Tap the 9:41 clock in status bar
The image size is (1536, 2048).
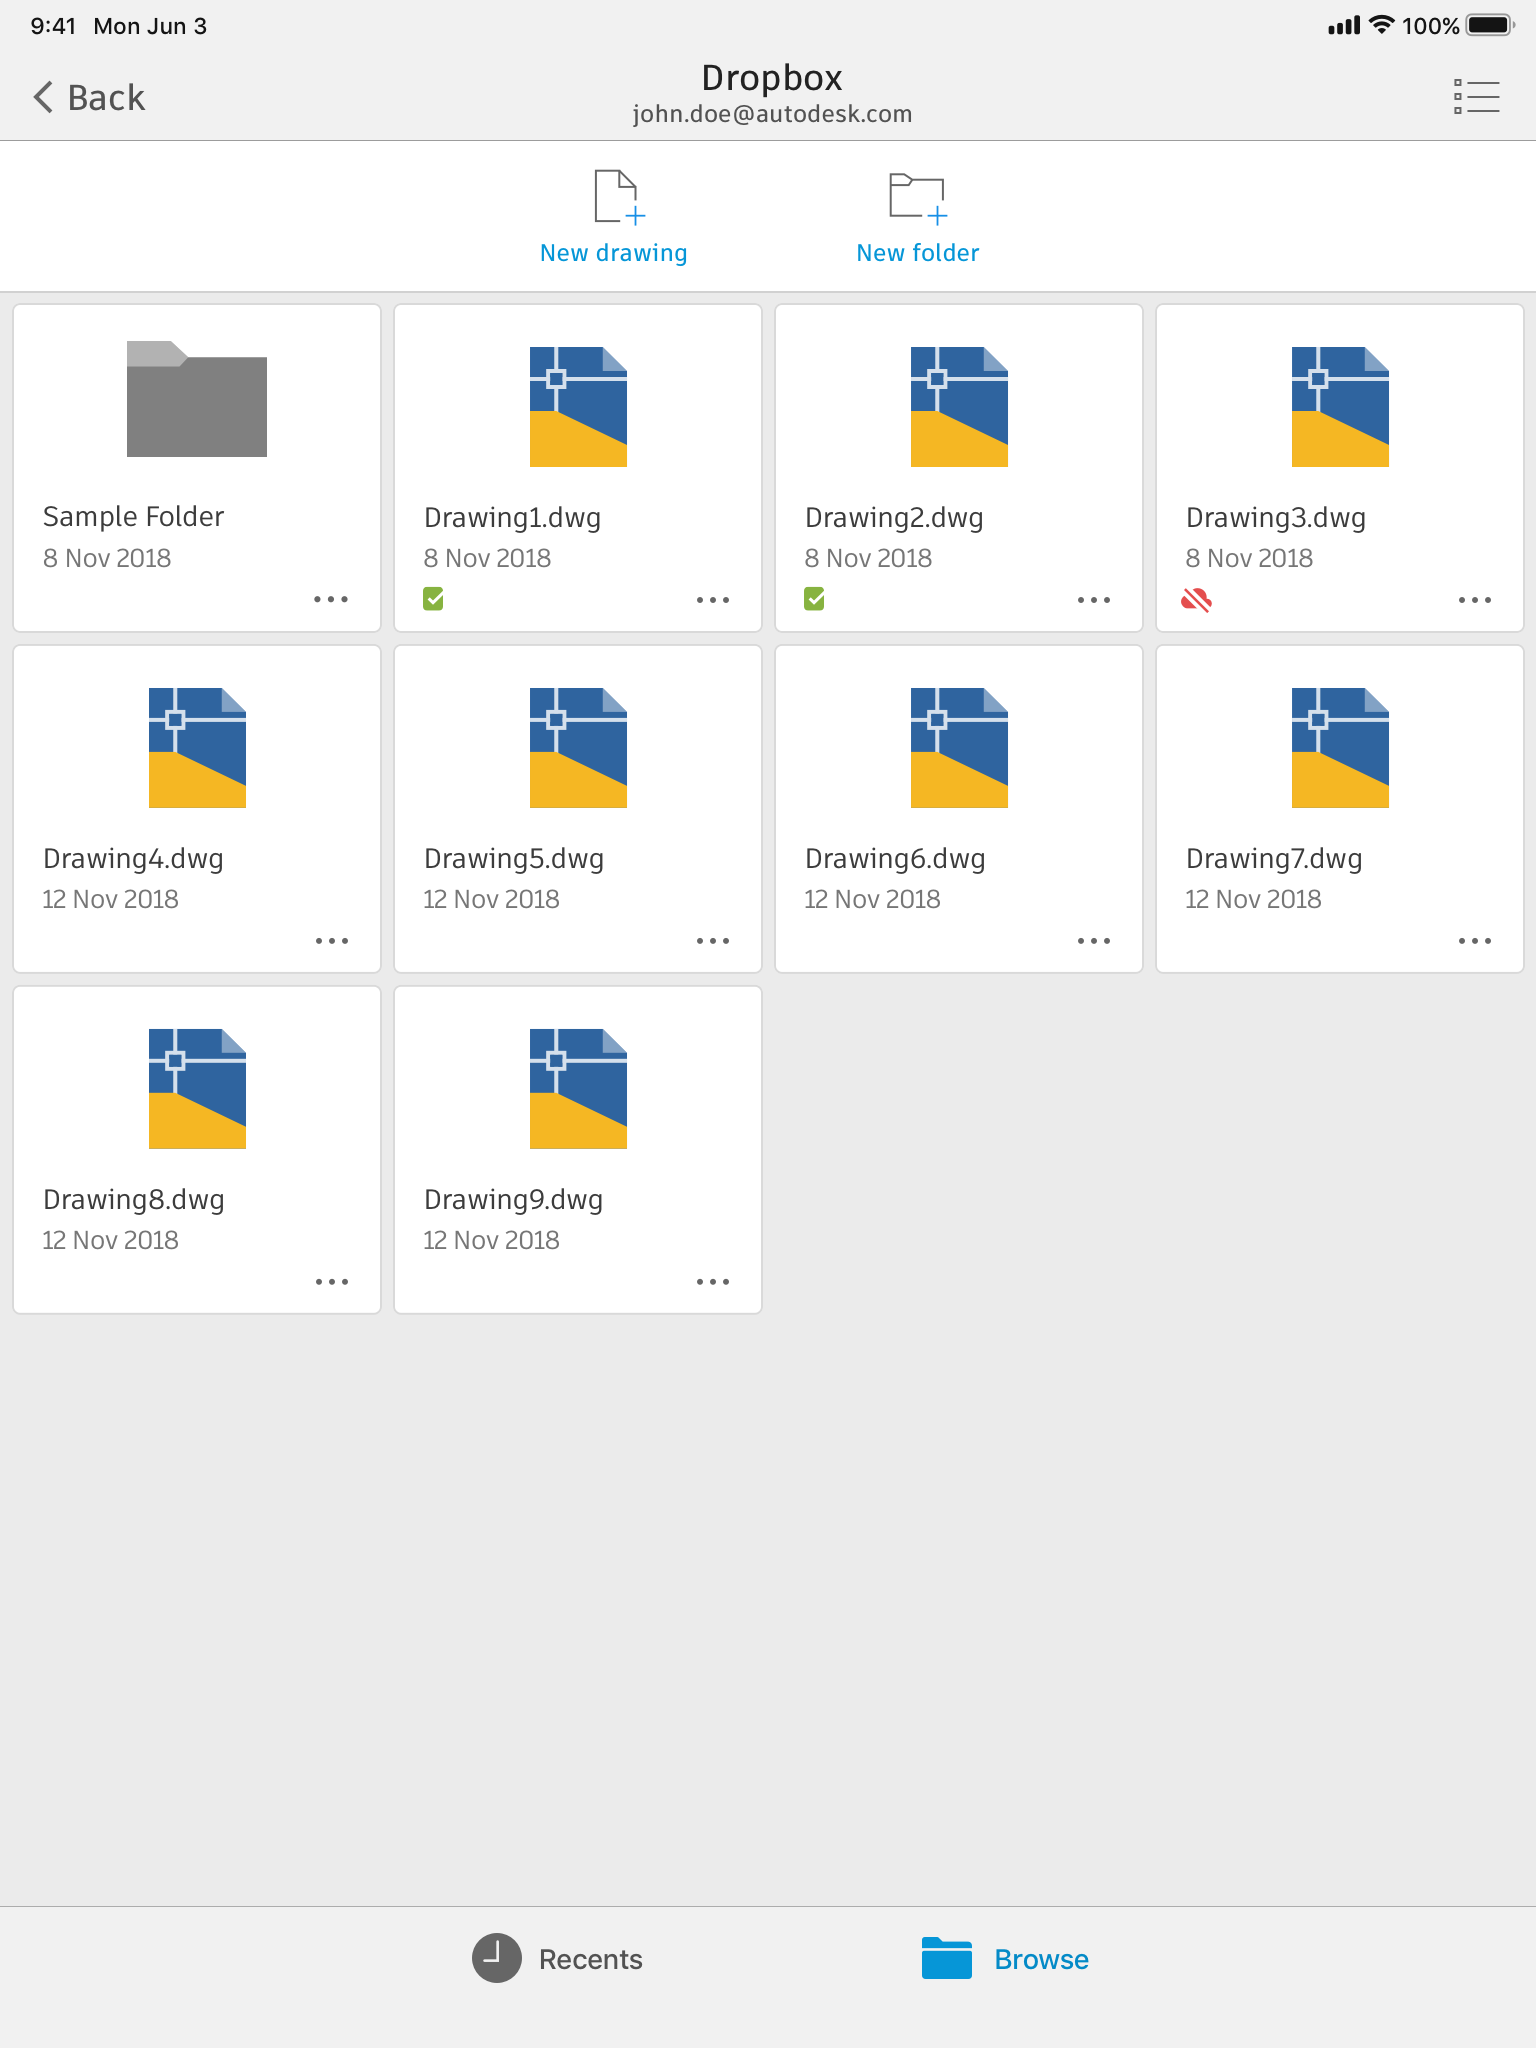point(53,26)
